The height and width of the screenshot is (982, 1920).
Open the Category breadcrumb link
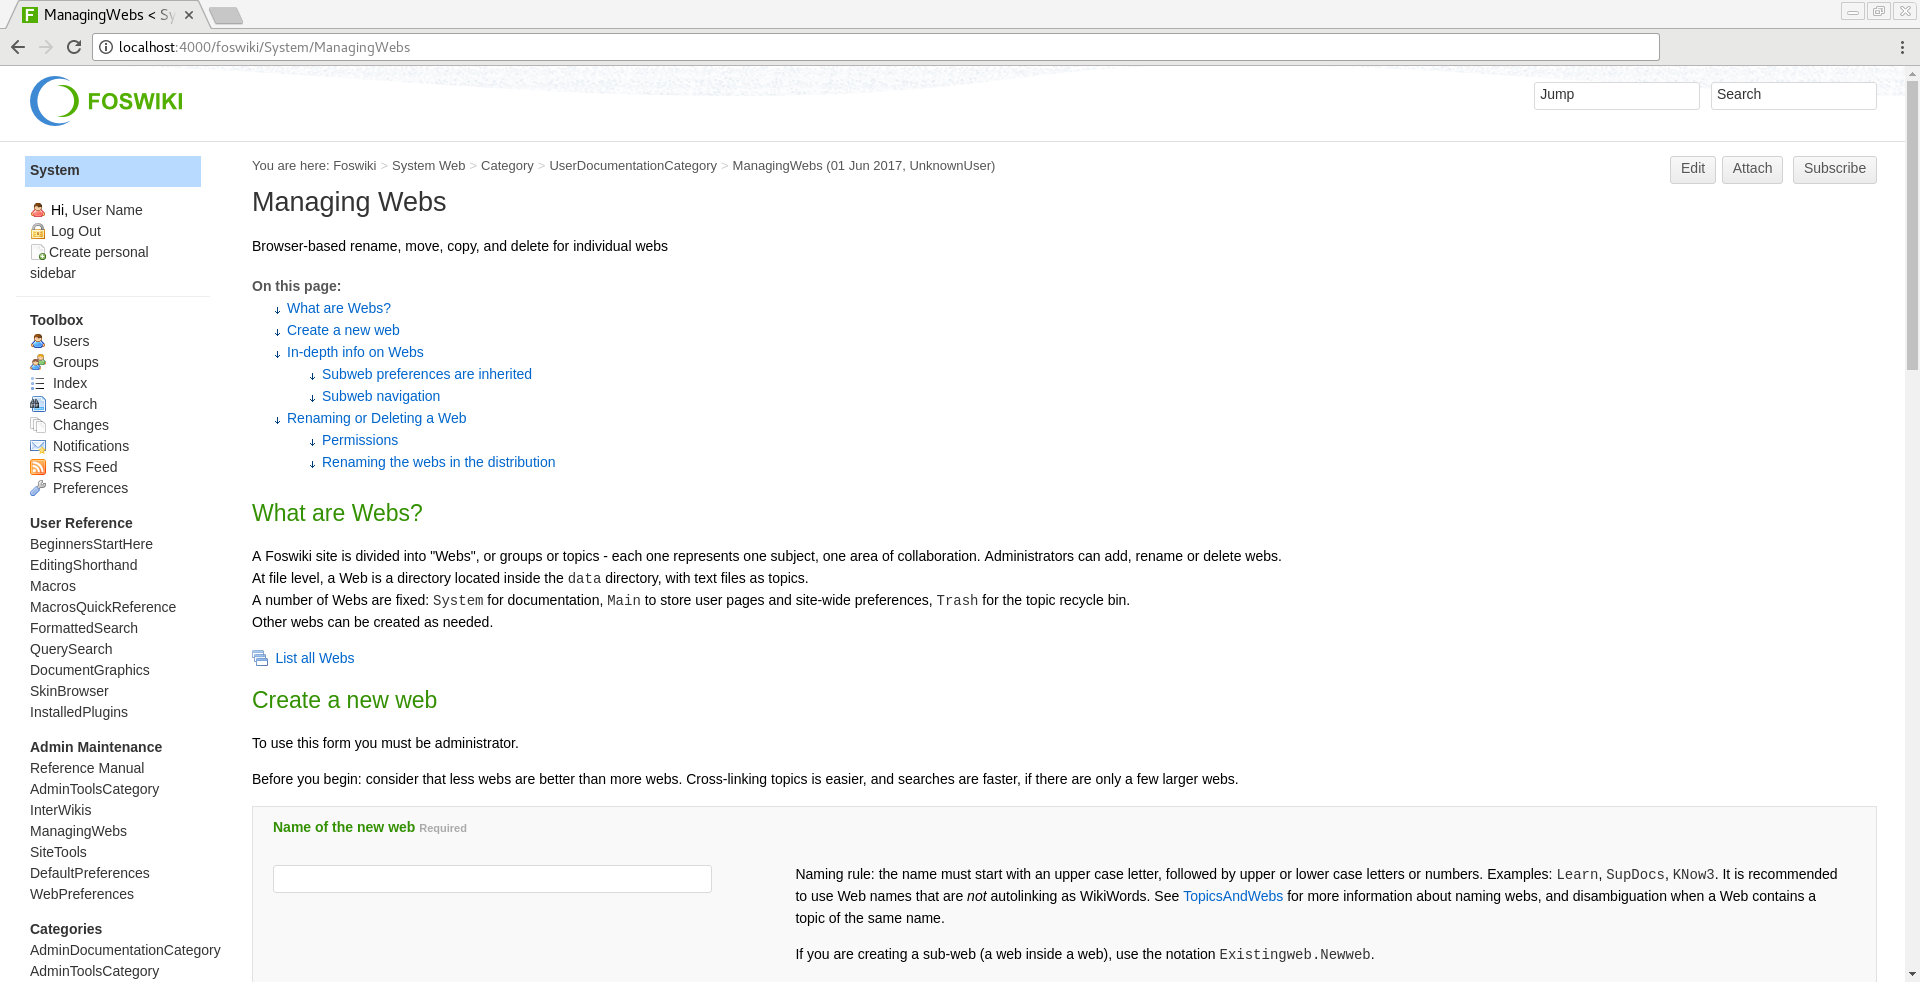coord(507,166)
